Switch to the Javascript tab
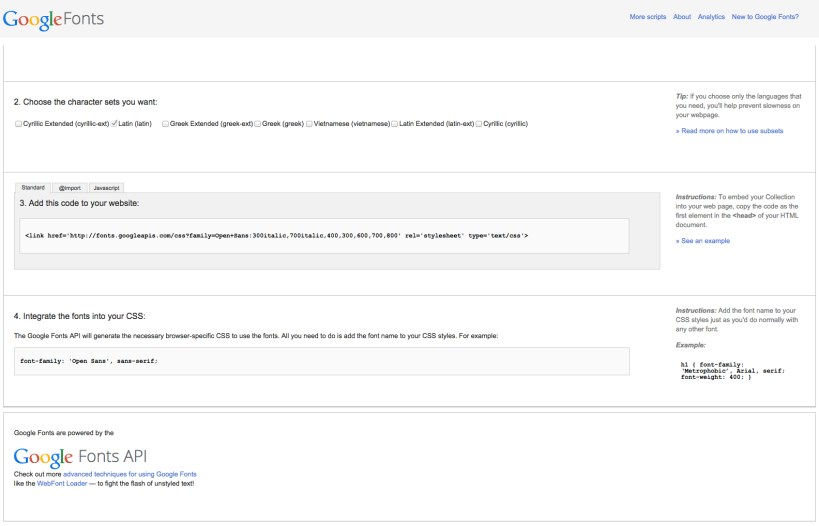 (107, 188)
